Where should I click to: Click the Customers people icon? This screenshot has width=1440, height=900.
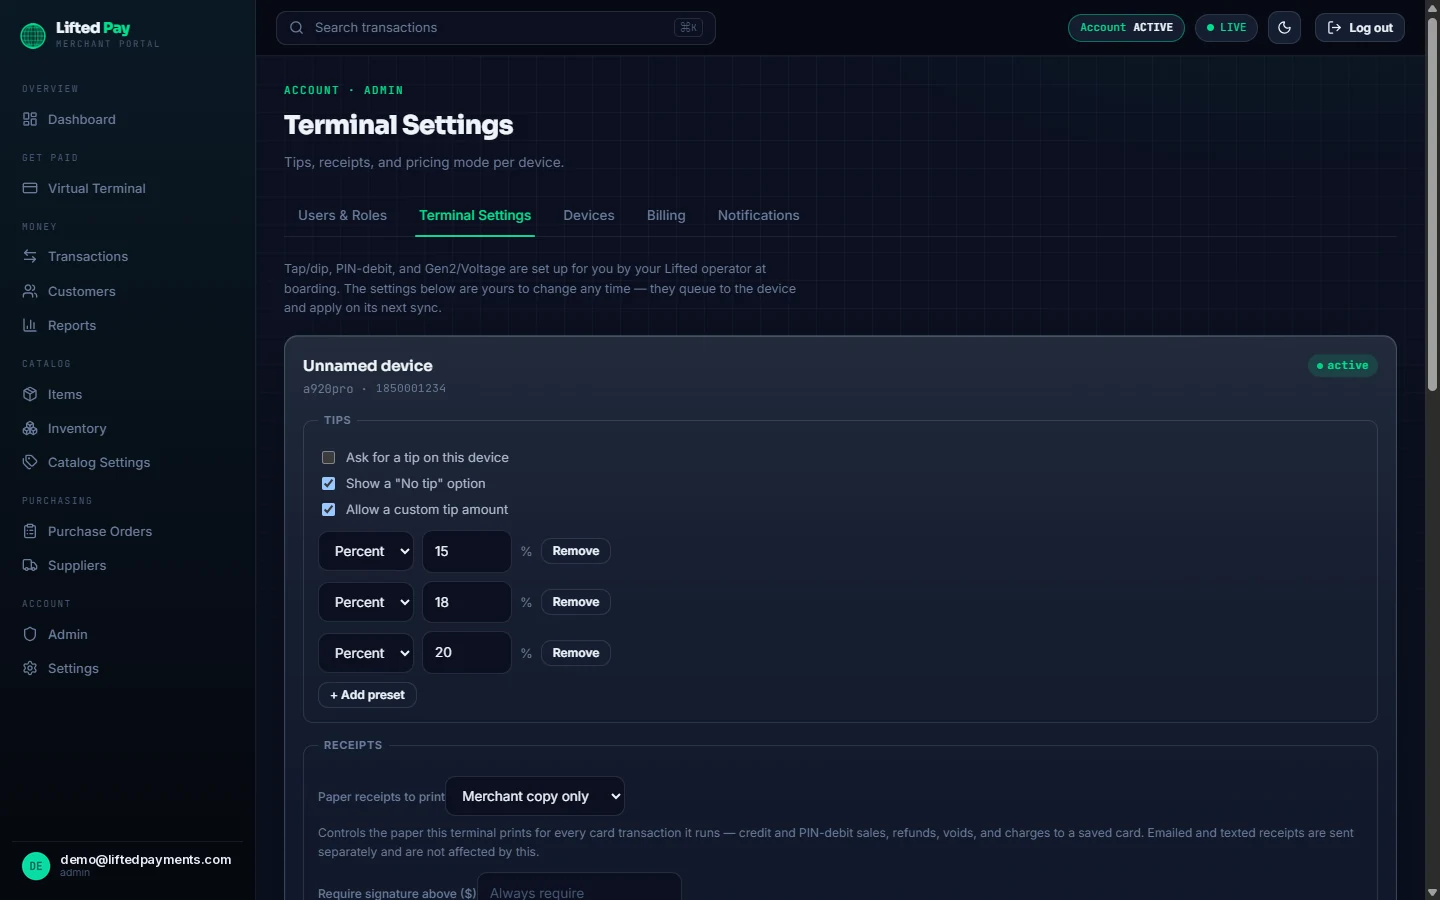click(x=30, y=291)
